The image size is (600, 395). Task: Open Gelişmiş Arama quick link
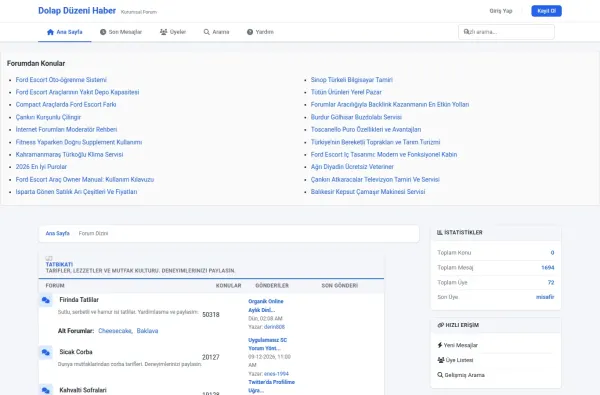click(x=465, y=375)
